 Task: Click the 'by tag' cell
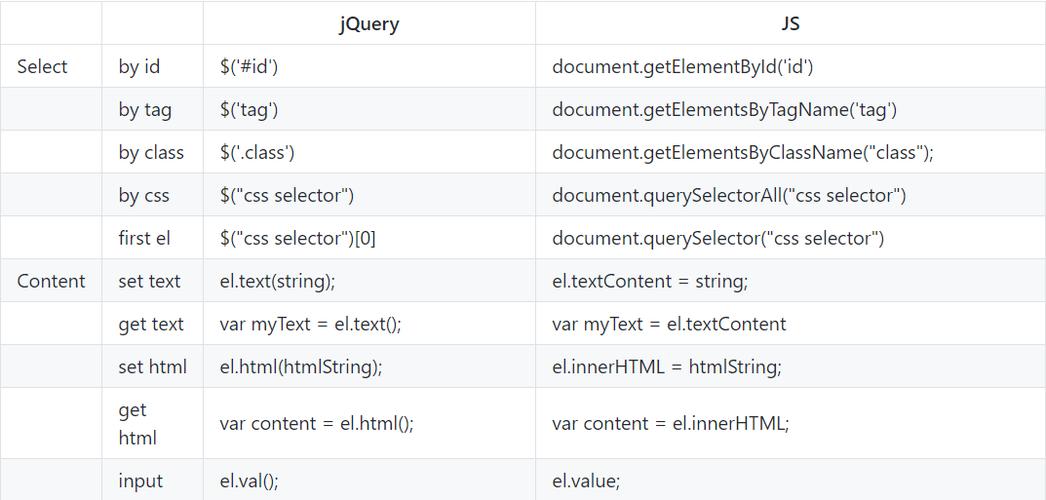pyautogui.click(x=153, y=109)
